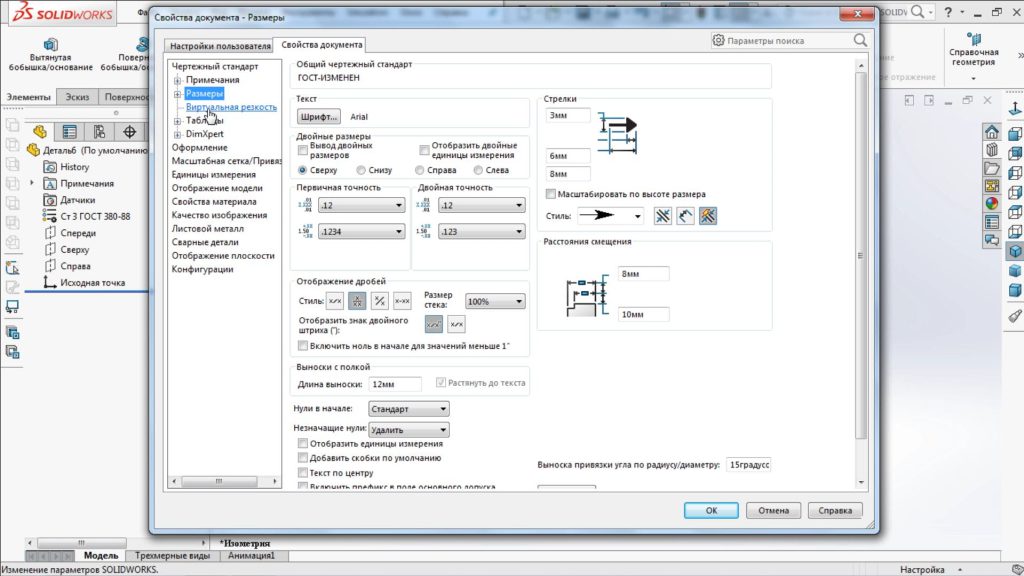Viewport: 1024px width, 576px height.
Task: Click the History folder icon
Action: 50,167
